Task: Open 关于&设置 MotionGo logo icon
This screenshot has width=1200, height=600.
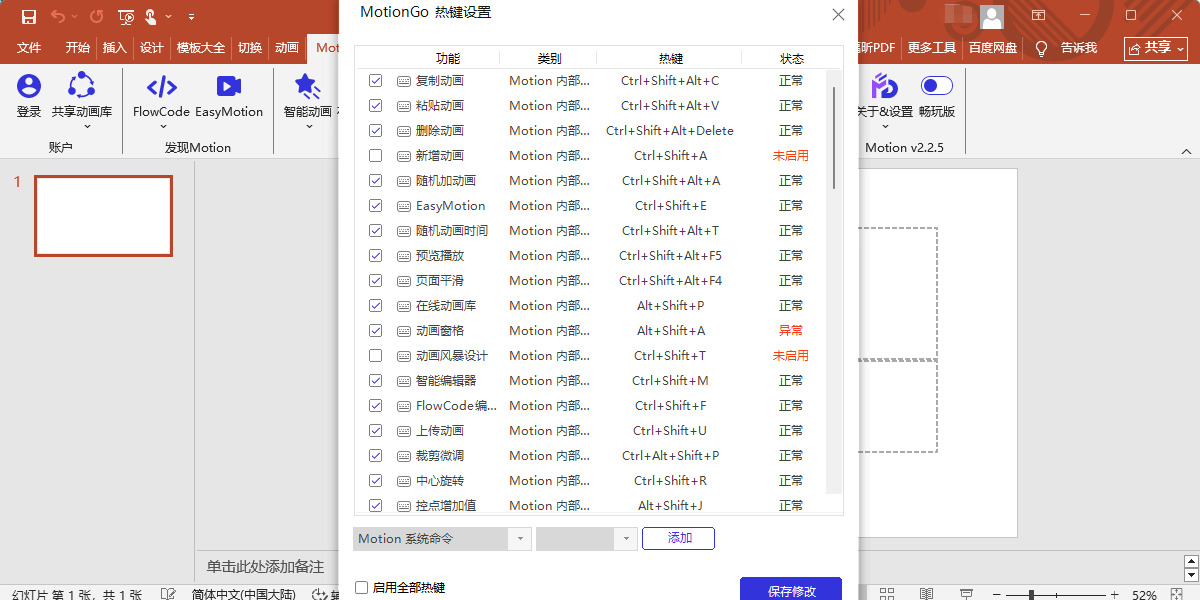Action: click(x=884, y=86)
